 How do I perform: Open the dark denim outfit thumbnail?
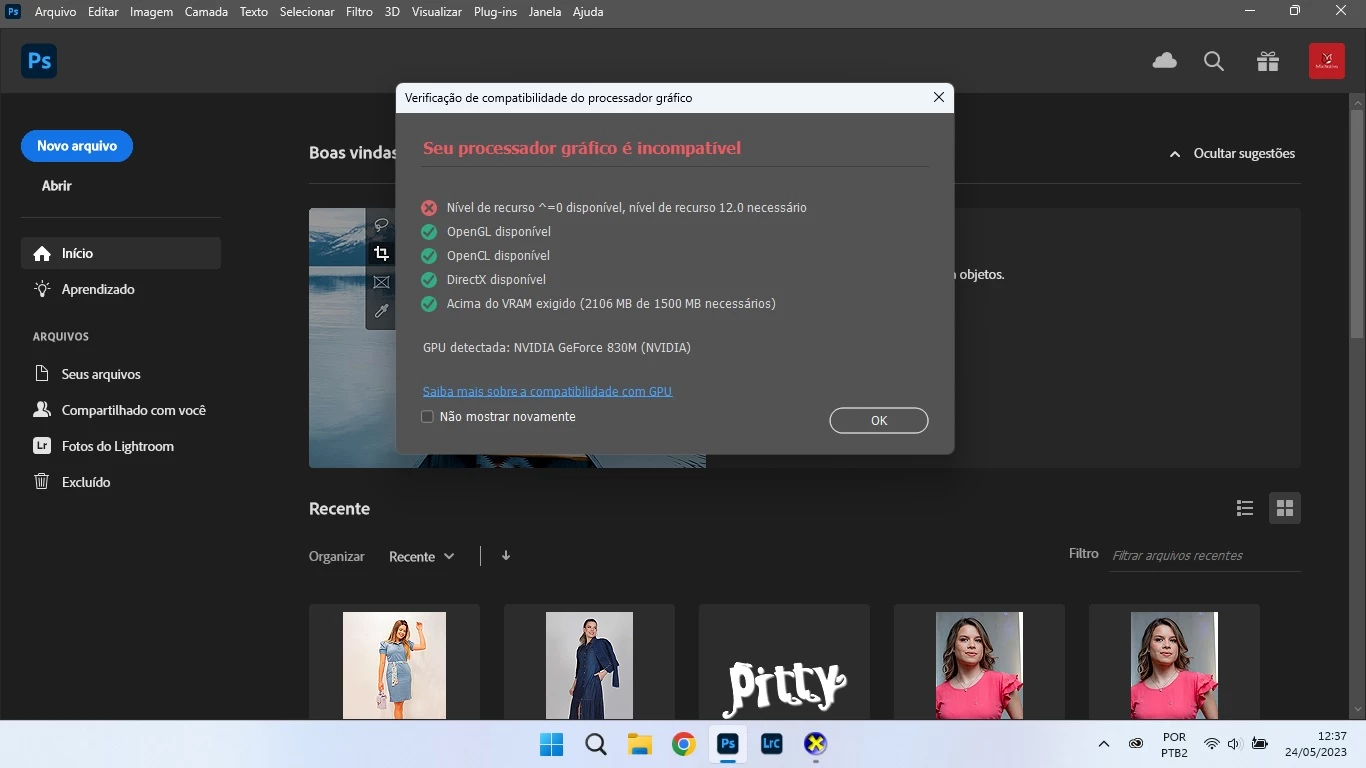pyautogui.click(x=589, y=665)
